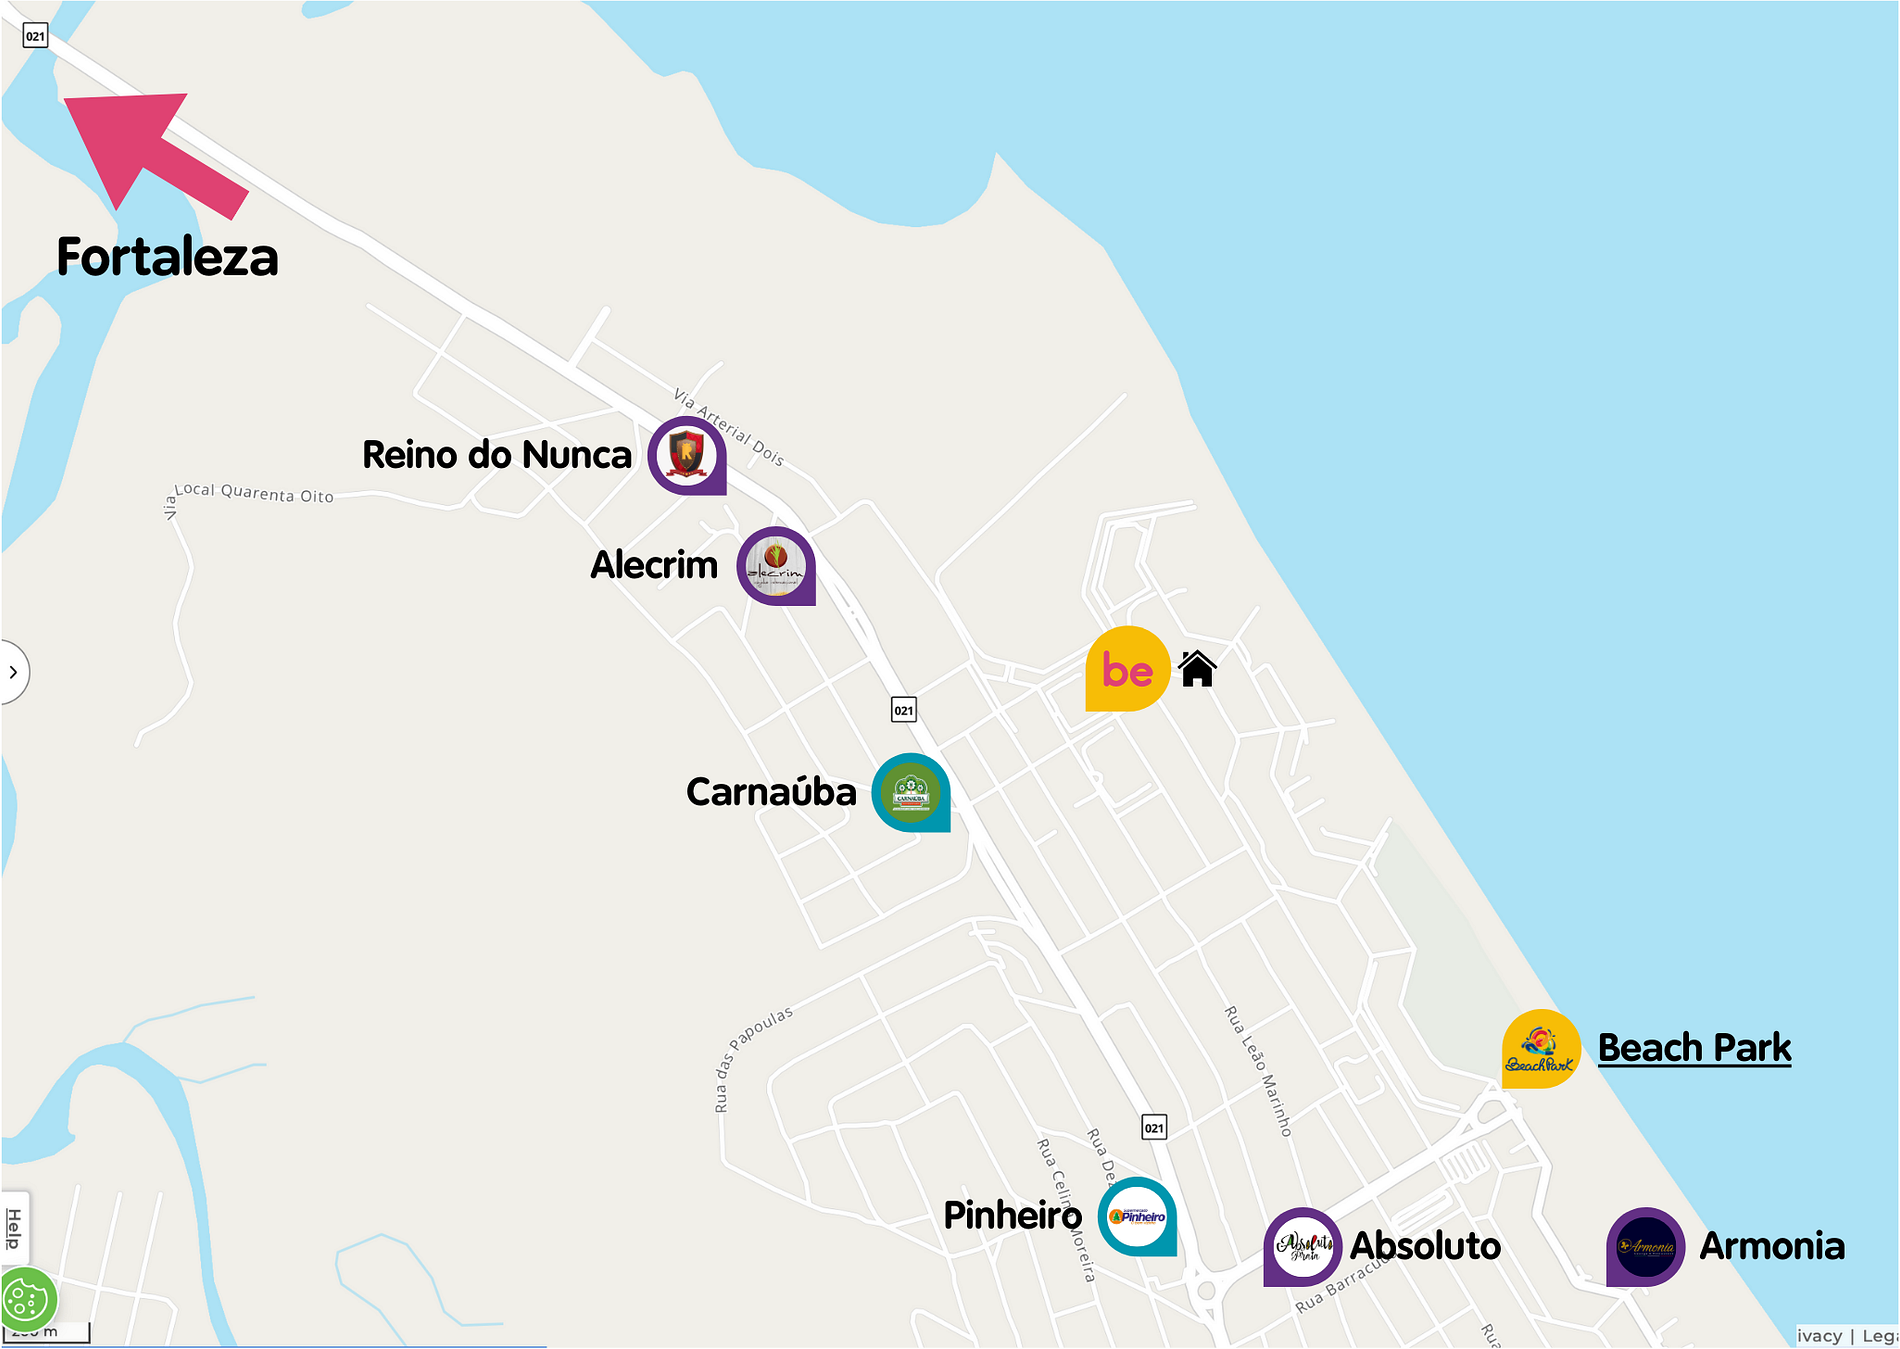
Task: Select the Carnaúba green map pin
Action: point(911,793)
